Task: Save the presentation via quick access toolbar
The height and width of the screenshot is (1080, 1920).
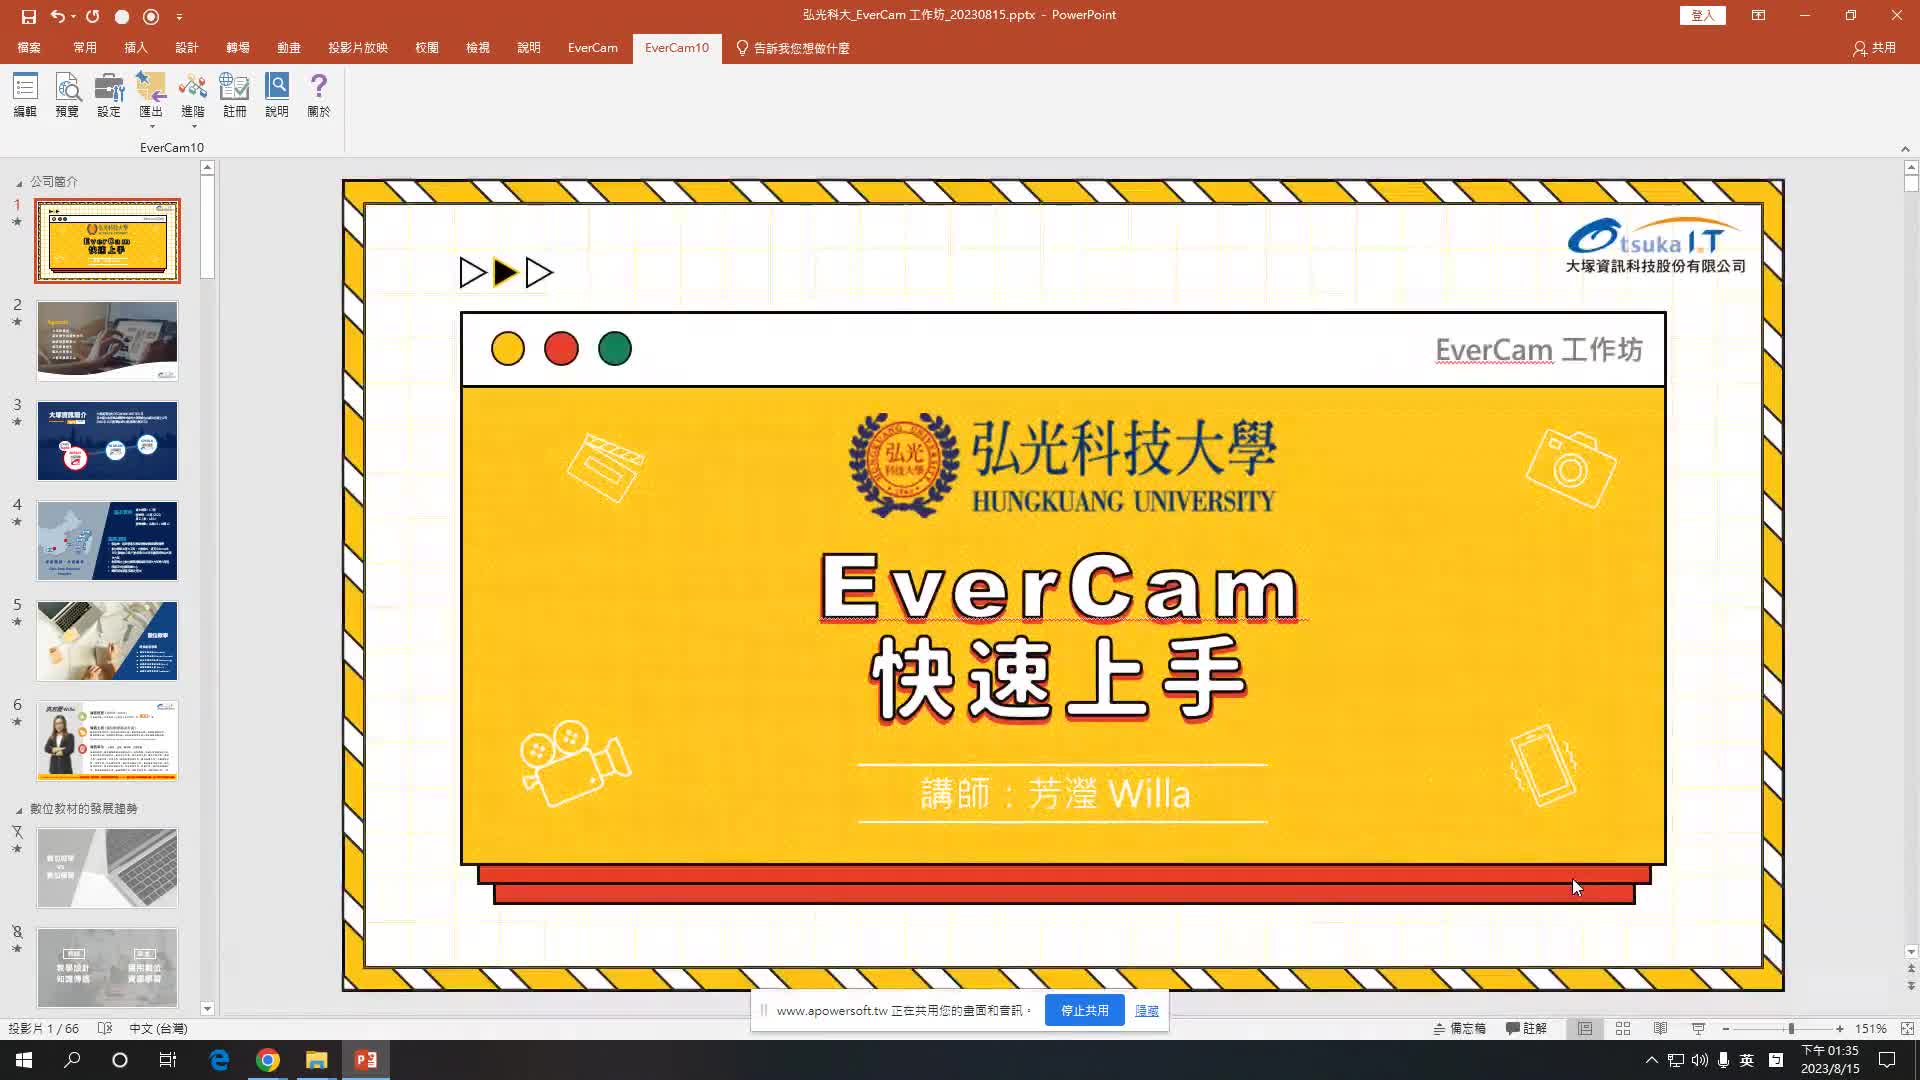Action: (28, 16)
